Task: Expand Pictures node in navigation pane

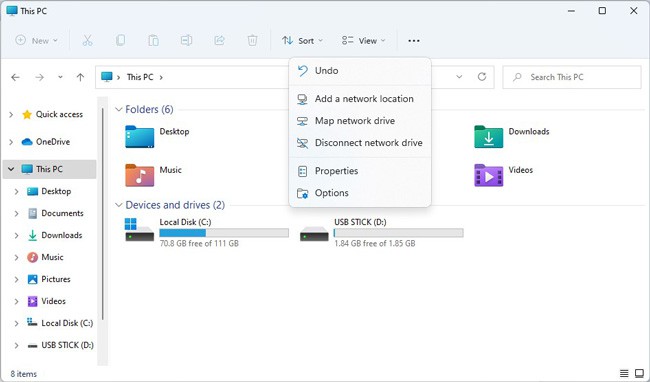Action: [x=17, y=279]
